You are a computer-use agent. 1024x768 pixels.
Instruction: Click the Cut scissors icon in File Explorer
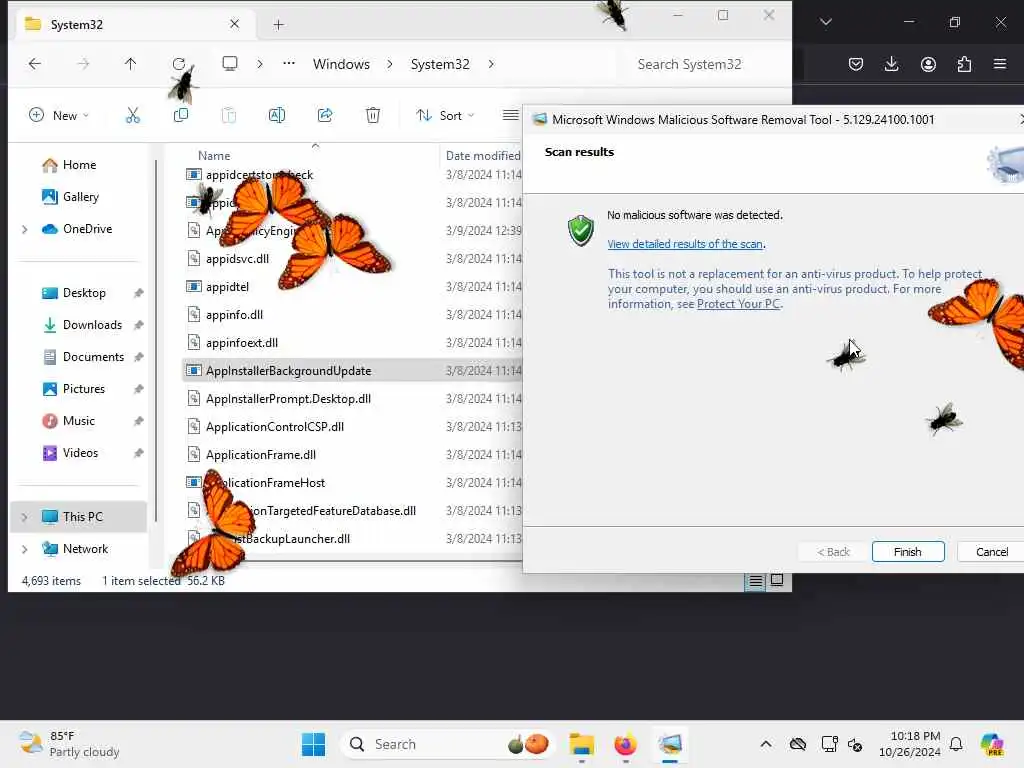click(x=133, y=116)
